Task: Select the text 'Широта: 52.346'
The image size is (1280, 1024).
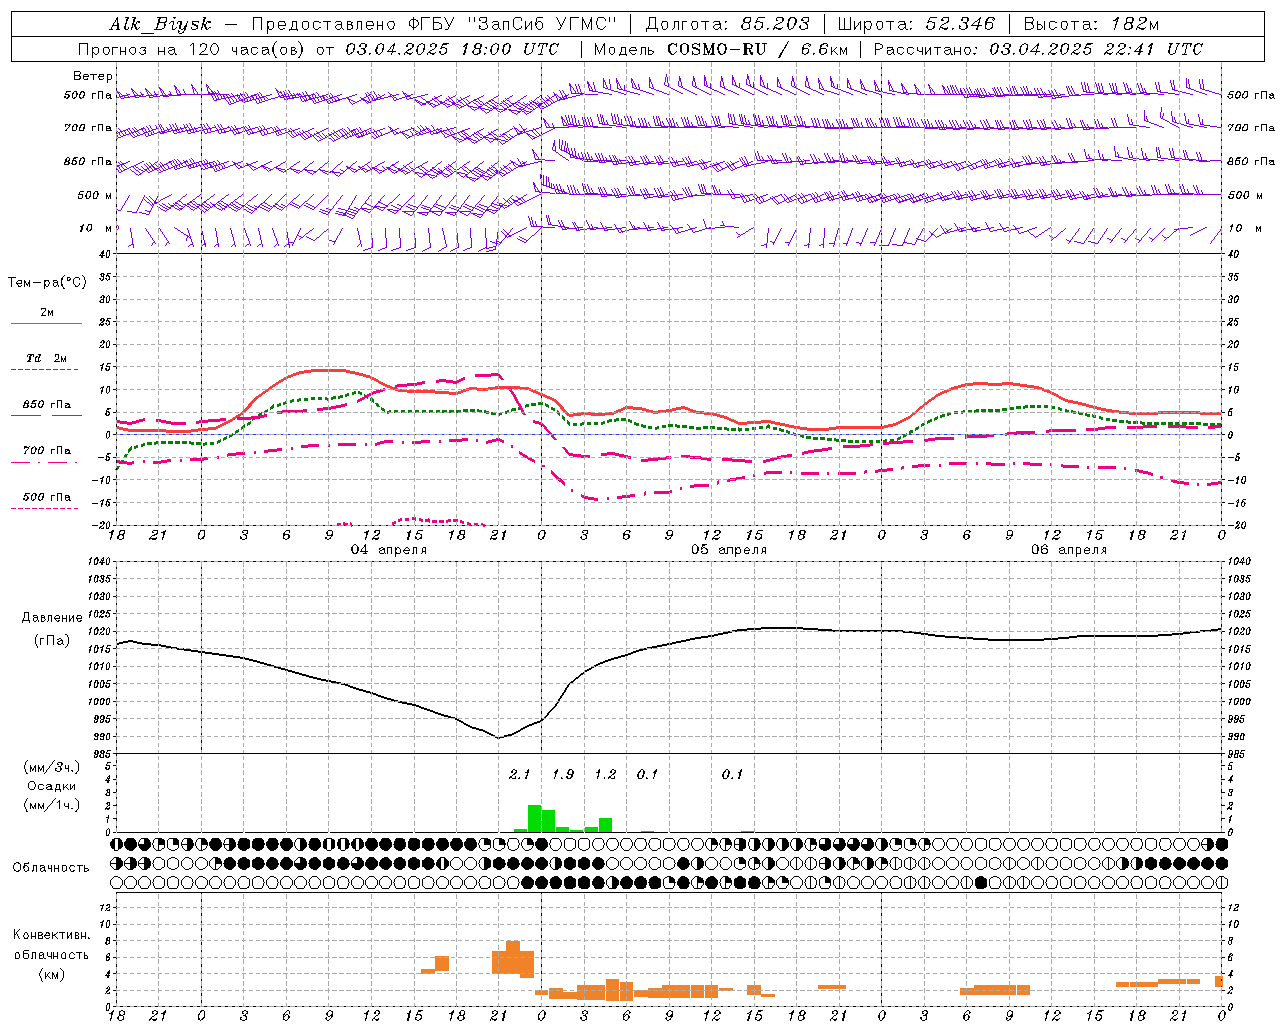Action: 916,24
